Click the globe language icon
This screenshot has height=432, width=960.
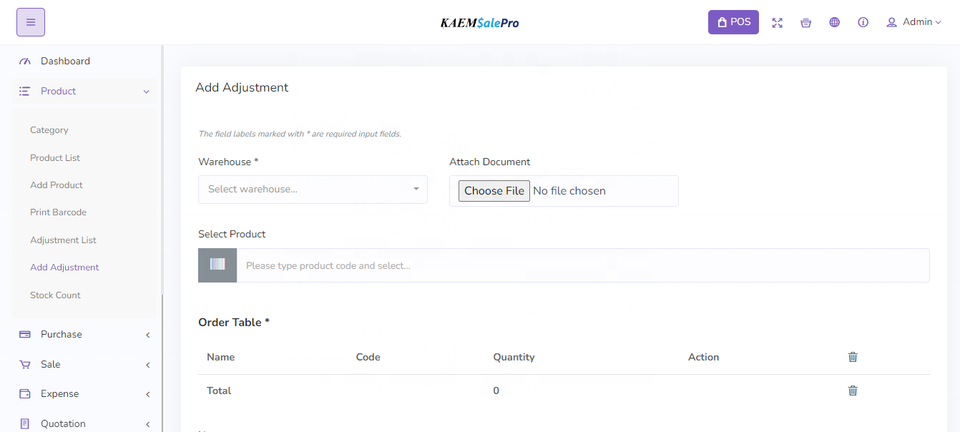tap(834, 23)
